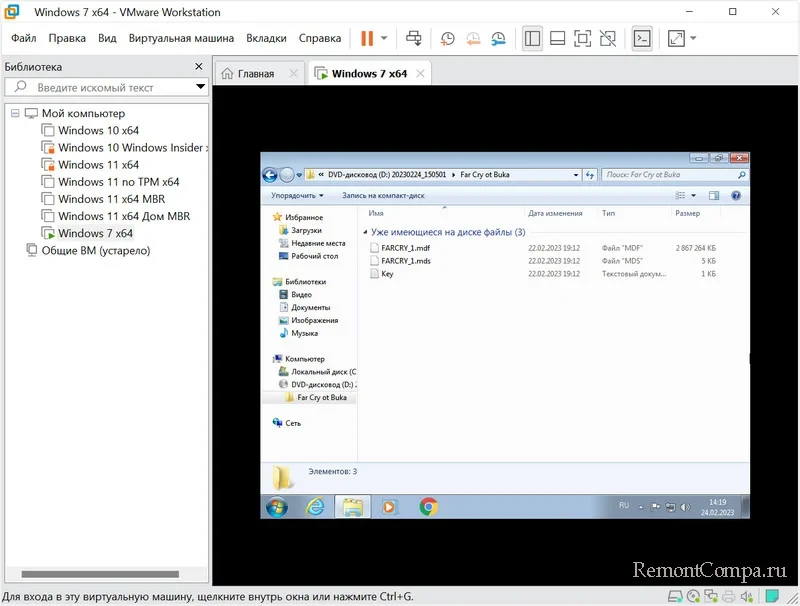
Task: Click the change view icon in Explorer
Action: coord(680,195)
